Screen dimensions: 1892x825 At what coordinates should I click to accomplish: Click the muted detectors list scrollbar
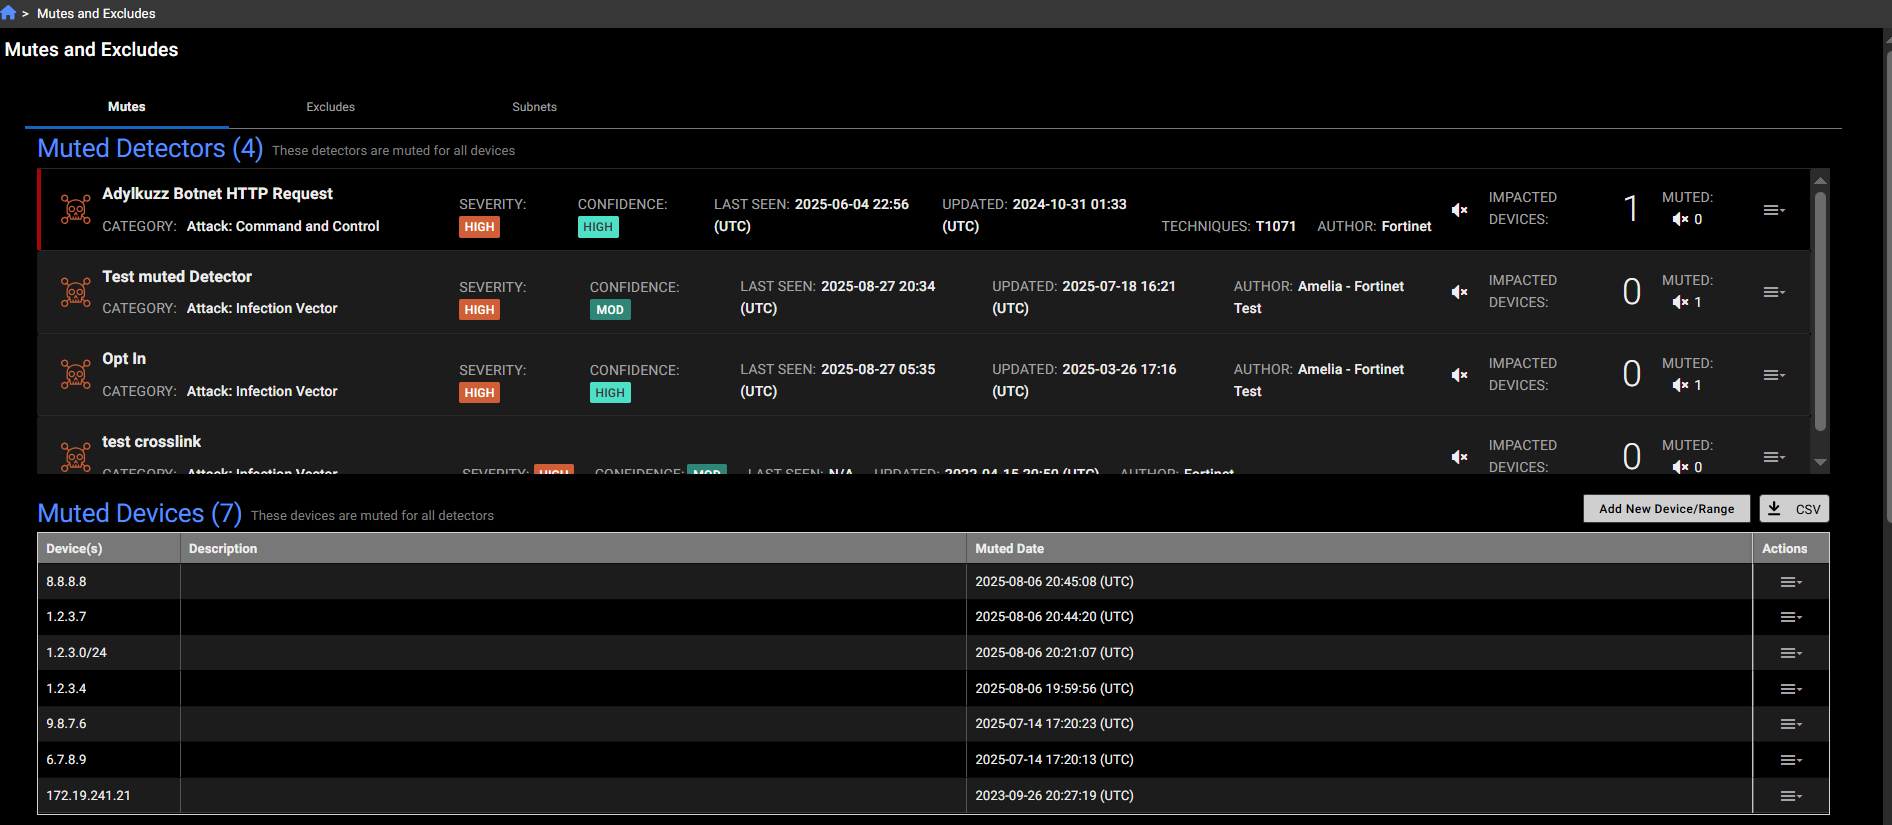1820,310
